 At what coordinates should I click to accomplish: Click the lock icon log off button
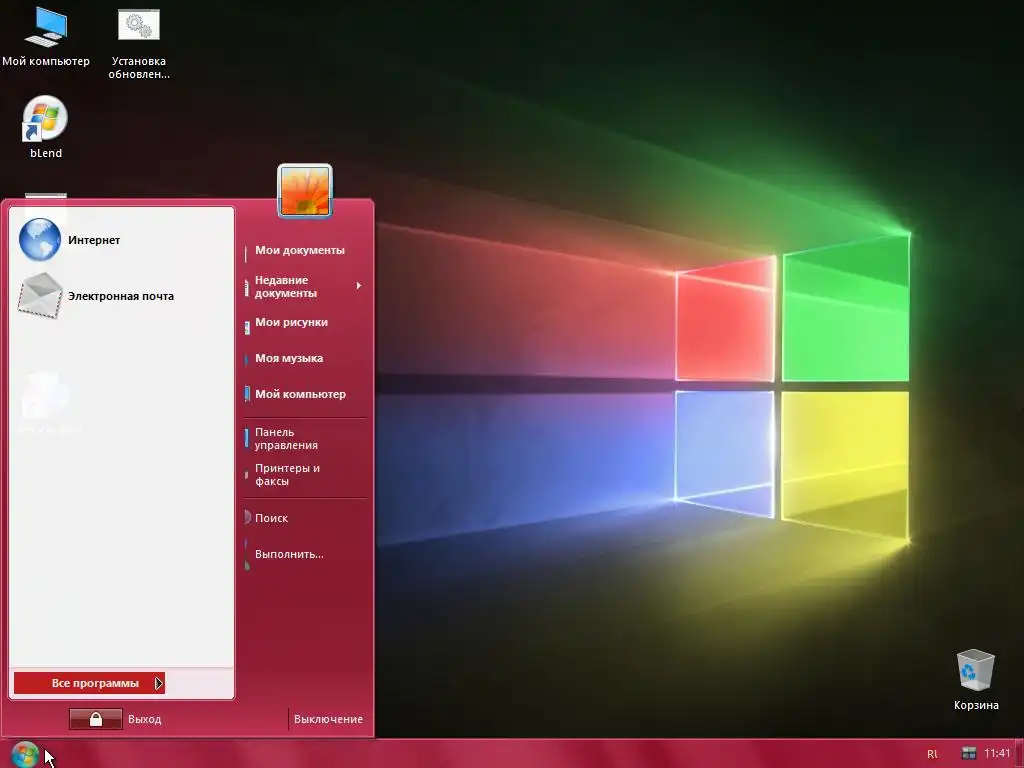pos(95,719)
